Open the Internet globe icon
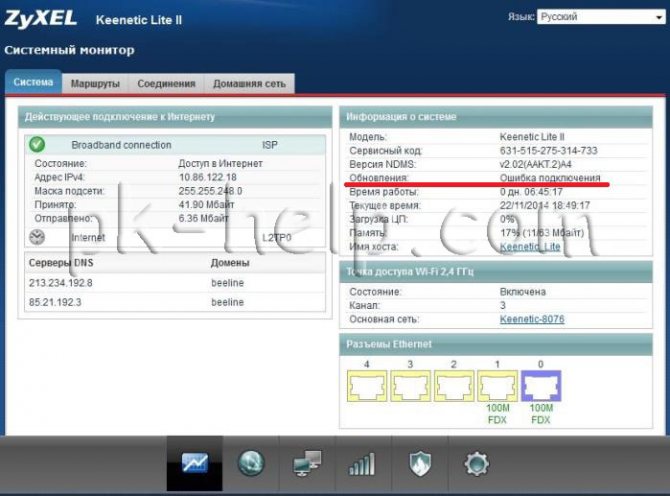670x496 pixels. coord(251,463)
